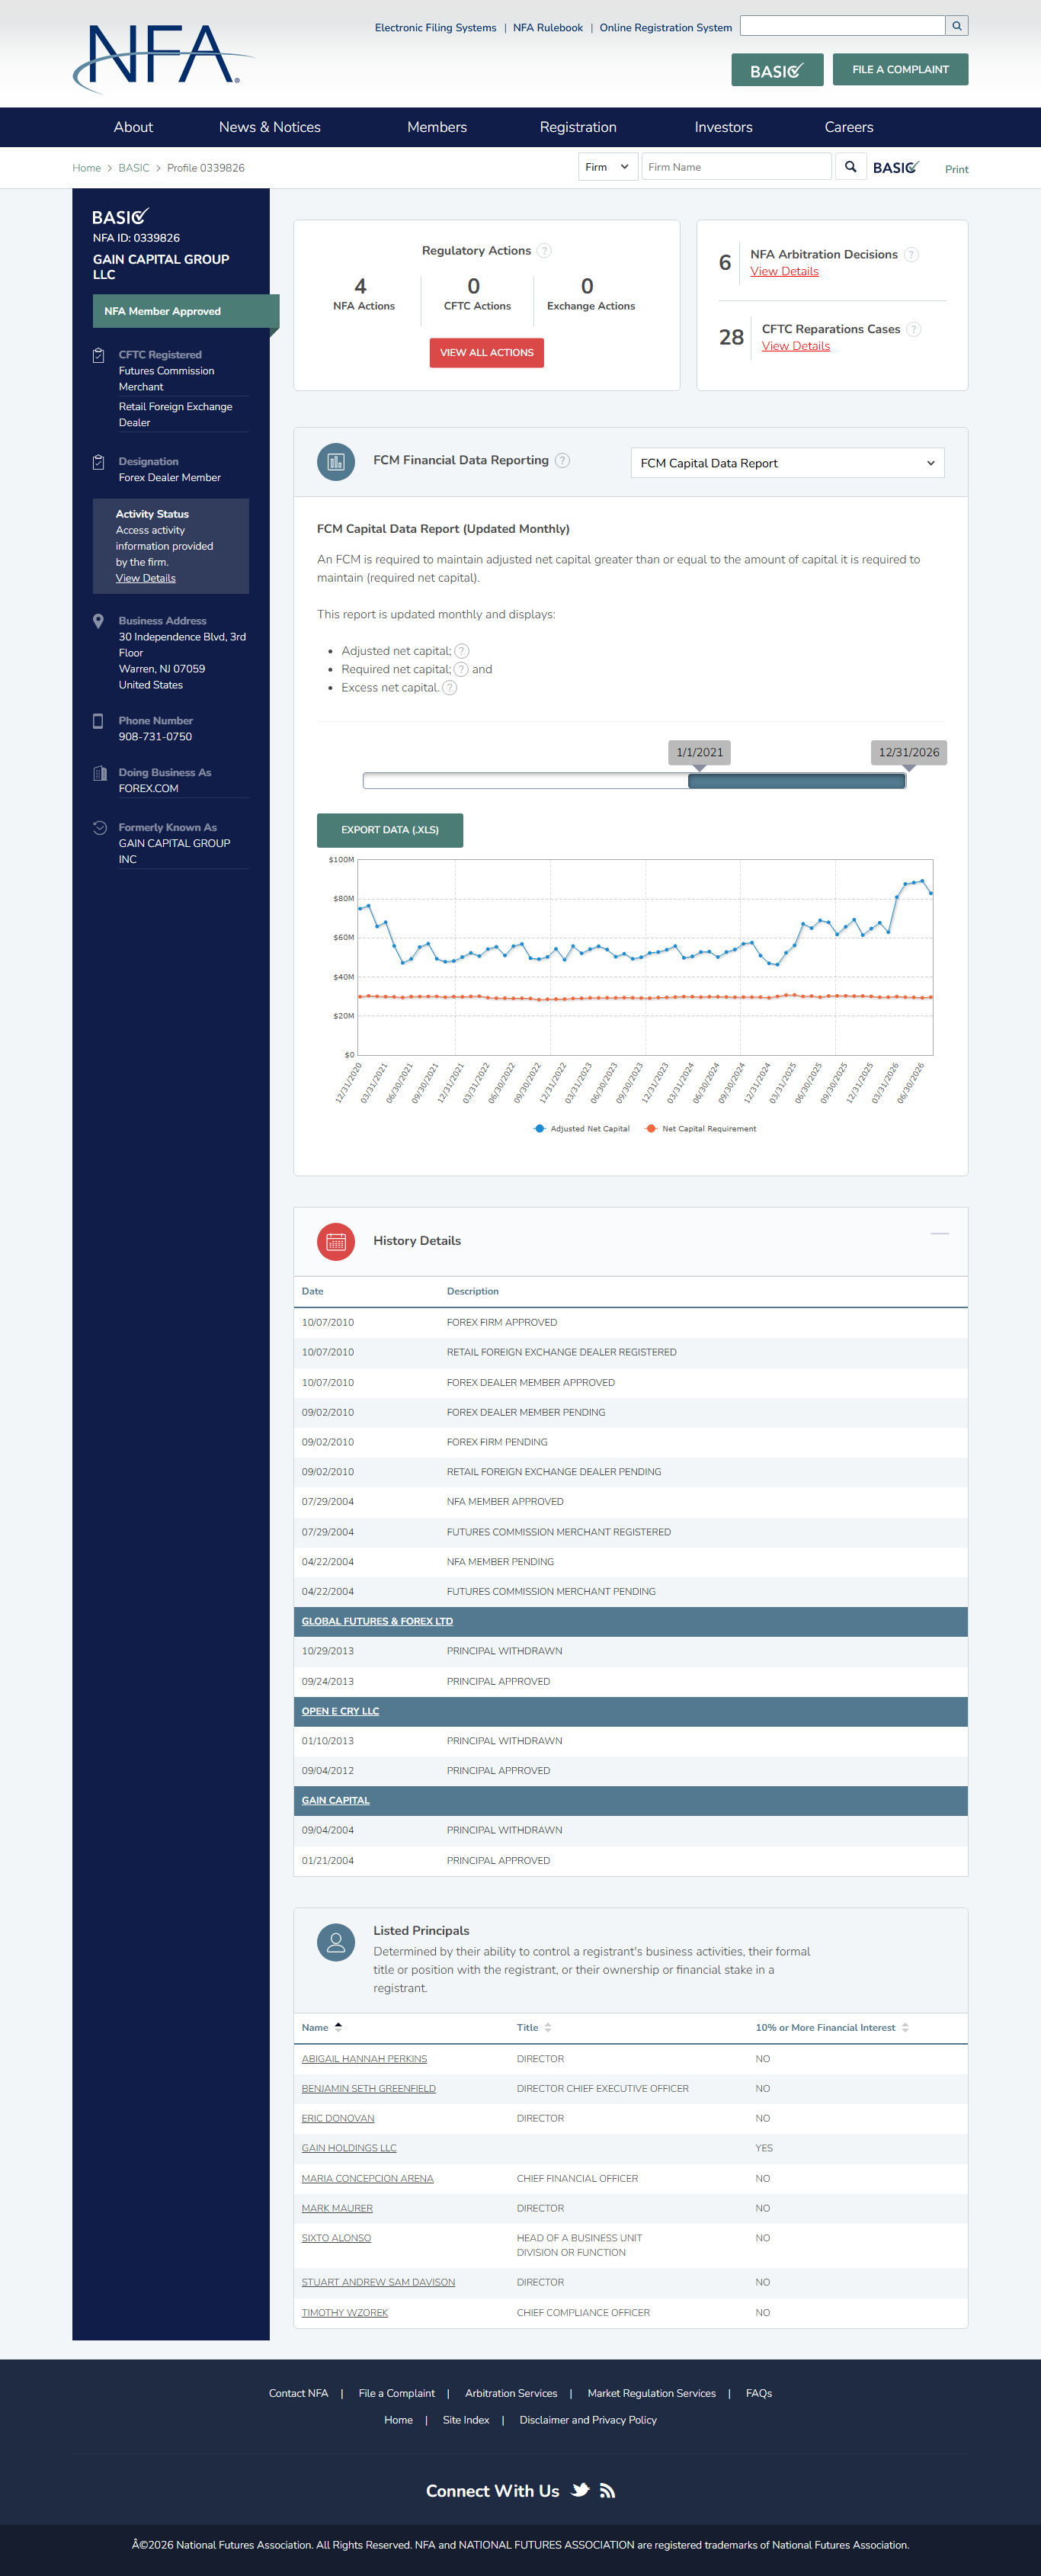The height and width of the screenshot is (2576, 1041).
Task: Click the Firm Name input field
Action: tap(736, 167)
